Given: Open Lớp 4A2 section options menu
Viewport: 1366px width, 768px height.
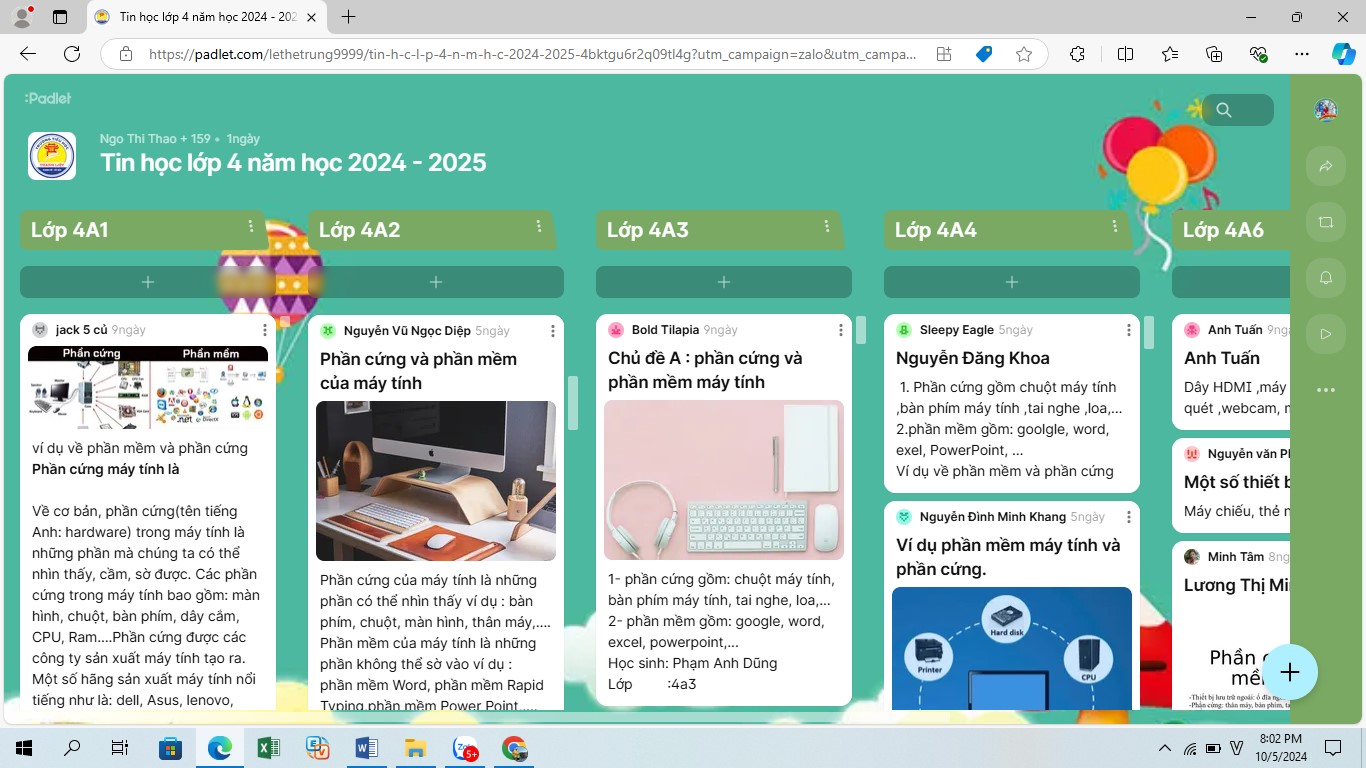Looking at the screenshot, I should [539, 227].
